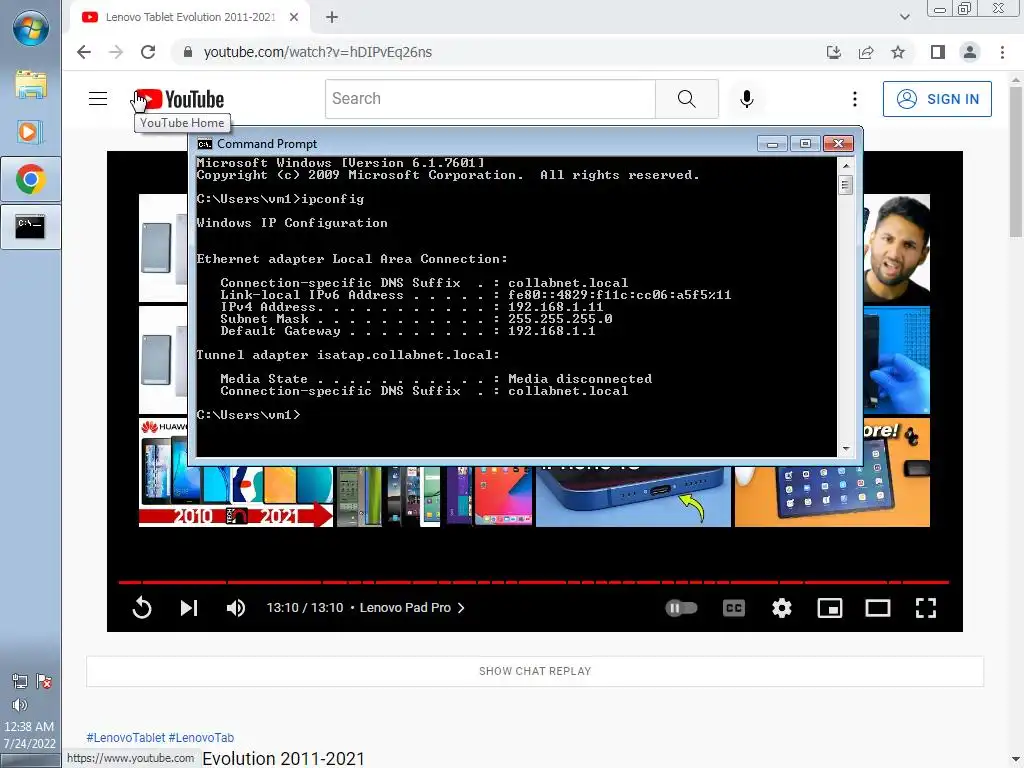Image resolution: width=1024 pixels, height=768 pixels.
Task: Open the Command Prompt system menu icon
Action: point(204,144)
